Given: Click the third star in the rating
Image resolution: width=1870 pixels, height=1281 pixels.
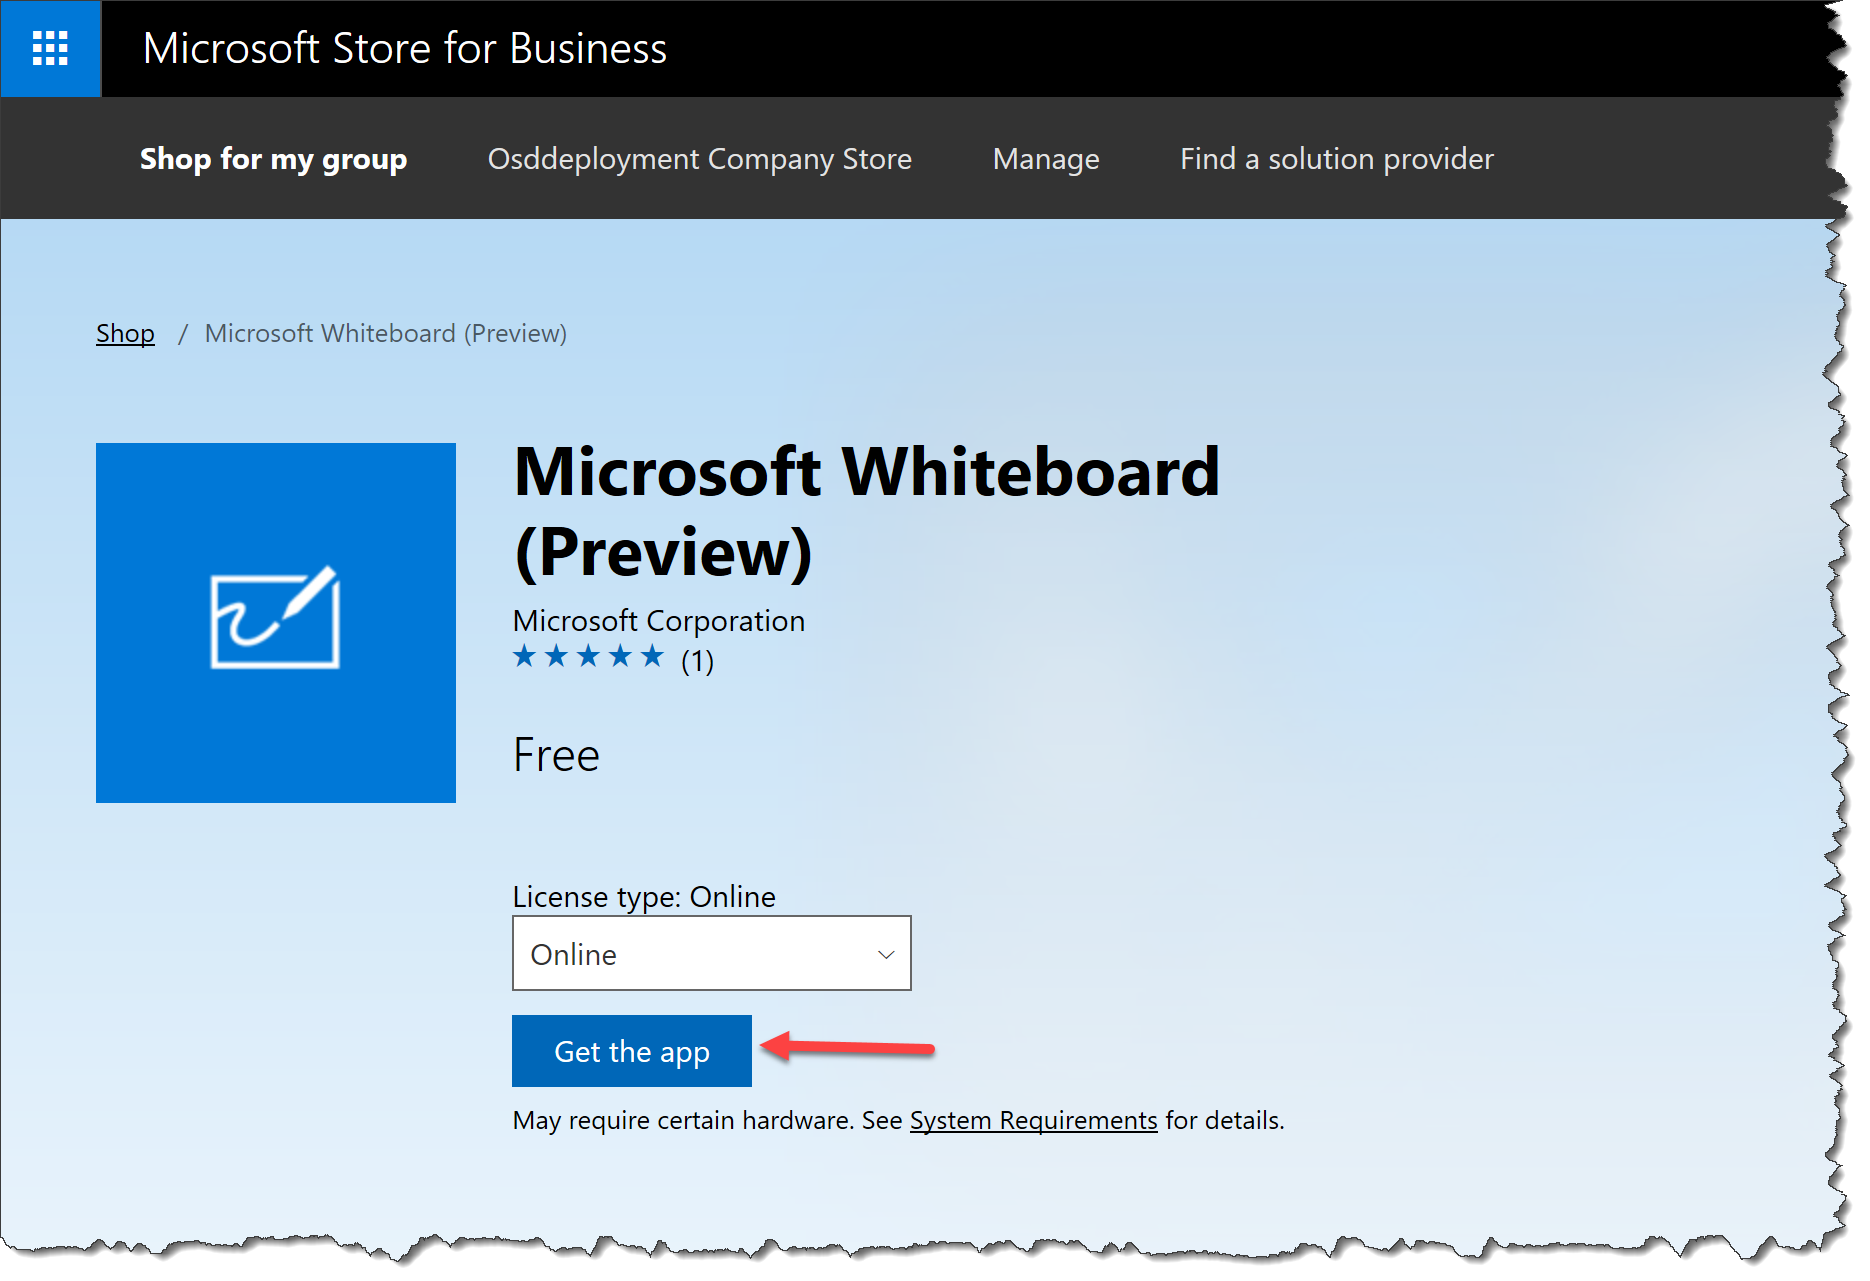Looking at the screenshot, I should tap(590, 657).
